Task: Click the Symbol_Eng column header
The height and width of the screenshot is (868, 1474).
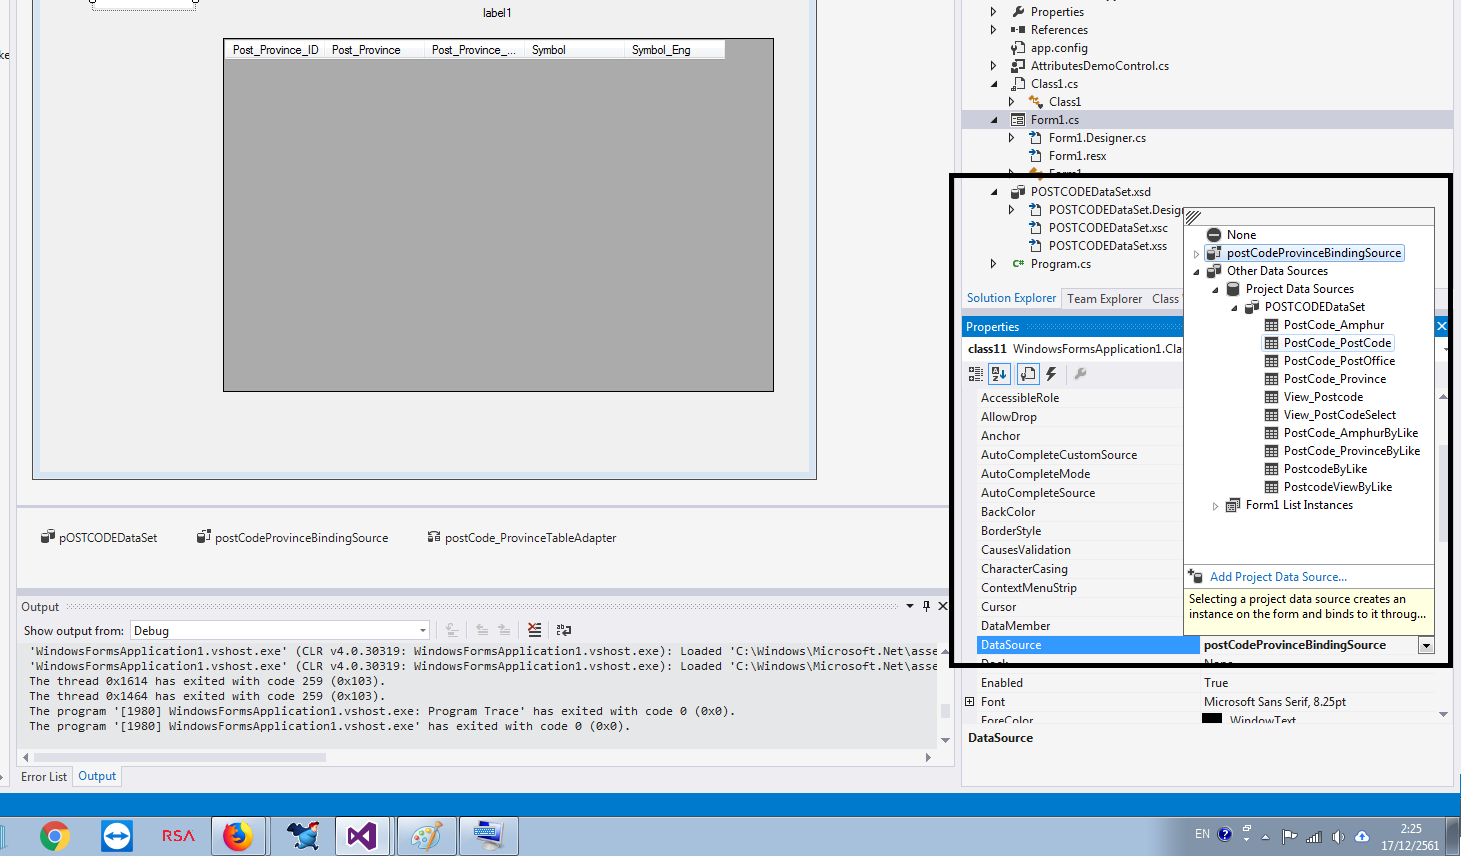Action: tap(675, 50)
